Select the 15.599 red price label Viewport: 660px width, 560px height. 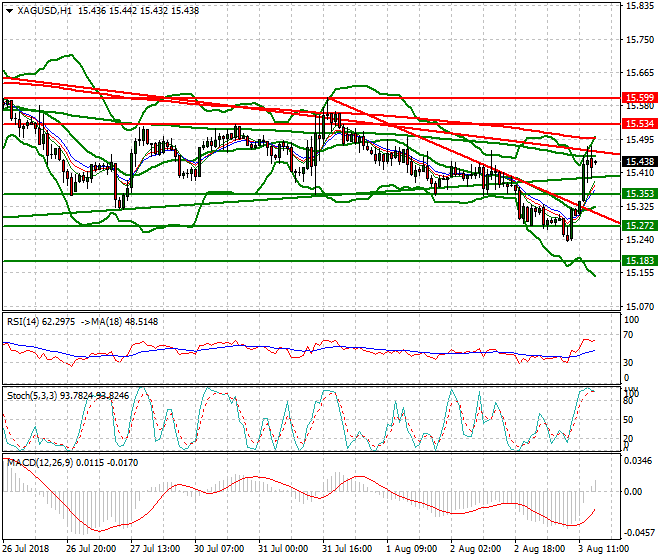coord(640,98)
